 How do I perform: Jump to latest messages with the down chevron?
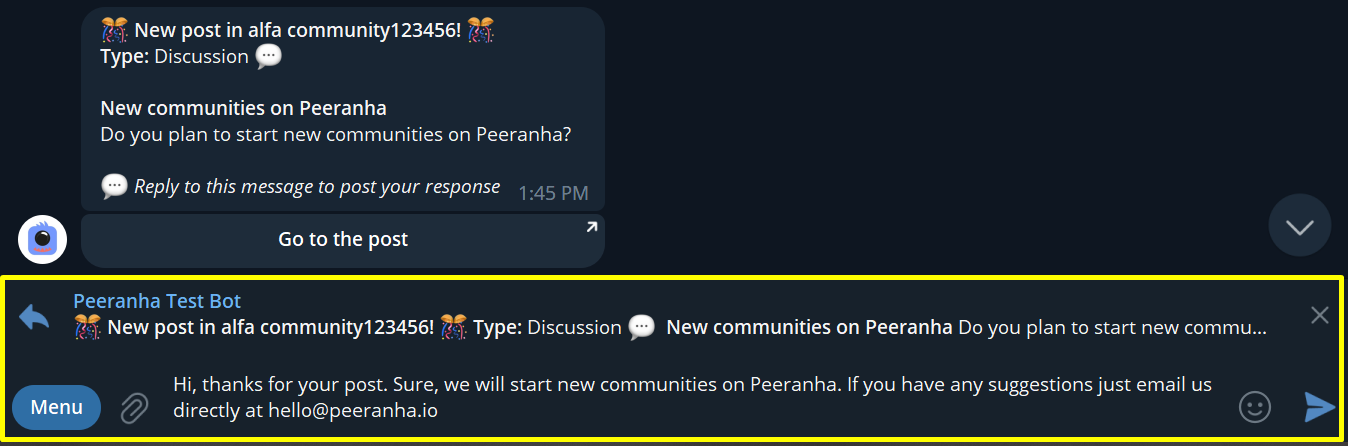[x=1300, y=226]
